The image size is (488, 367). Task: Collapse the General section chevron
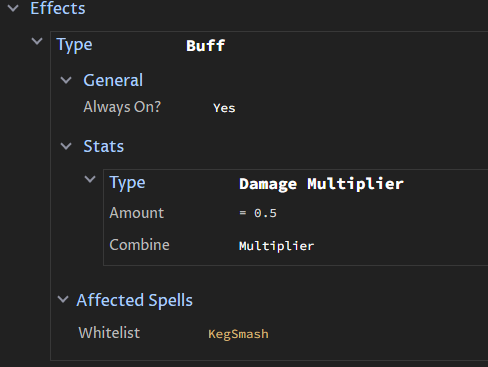click(66, 80)
